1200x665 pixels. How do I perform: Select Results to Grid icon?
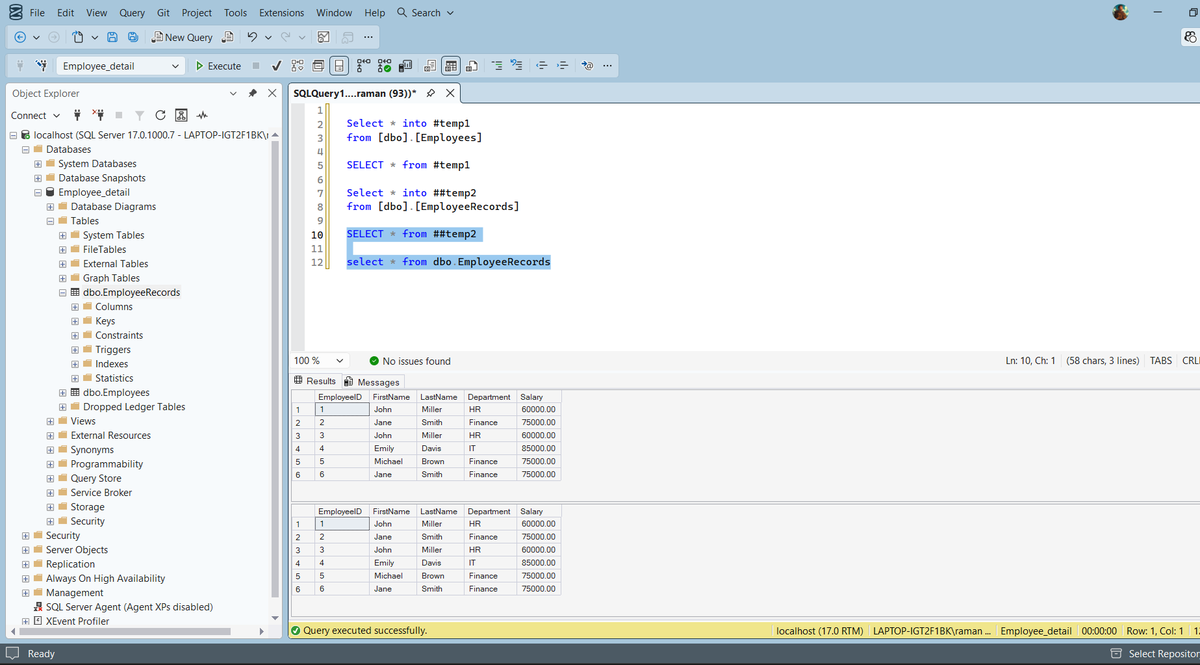(x=451, y=66)
